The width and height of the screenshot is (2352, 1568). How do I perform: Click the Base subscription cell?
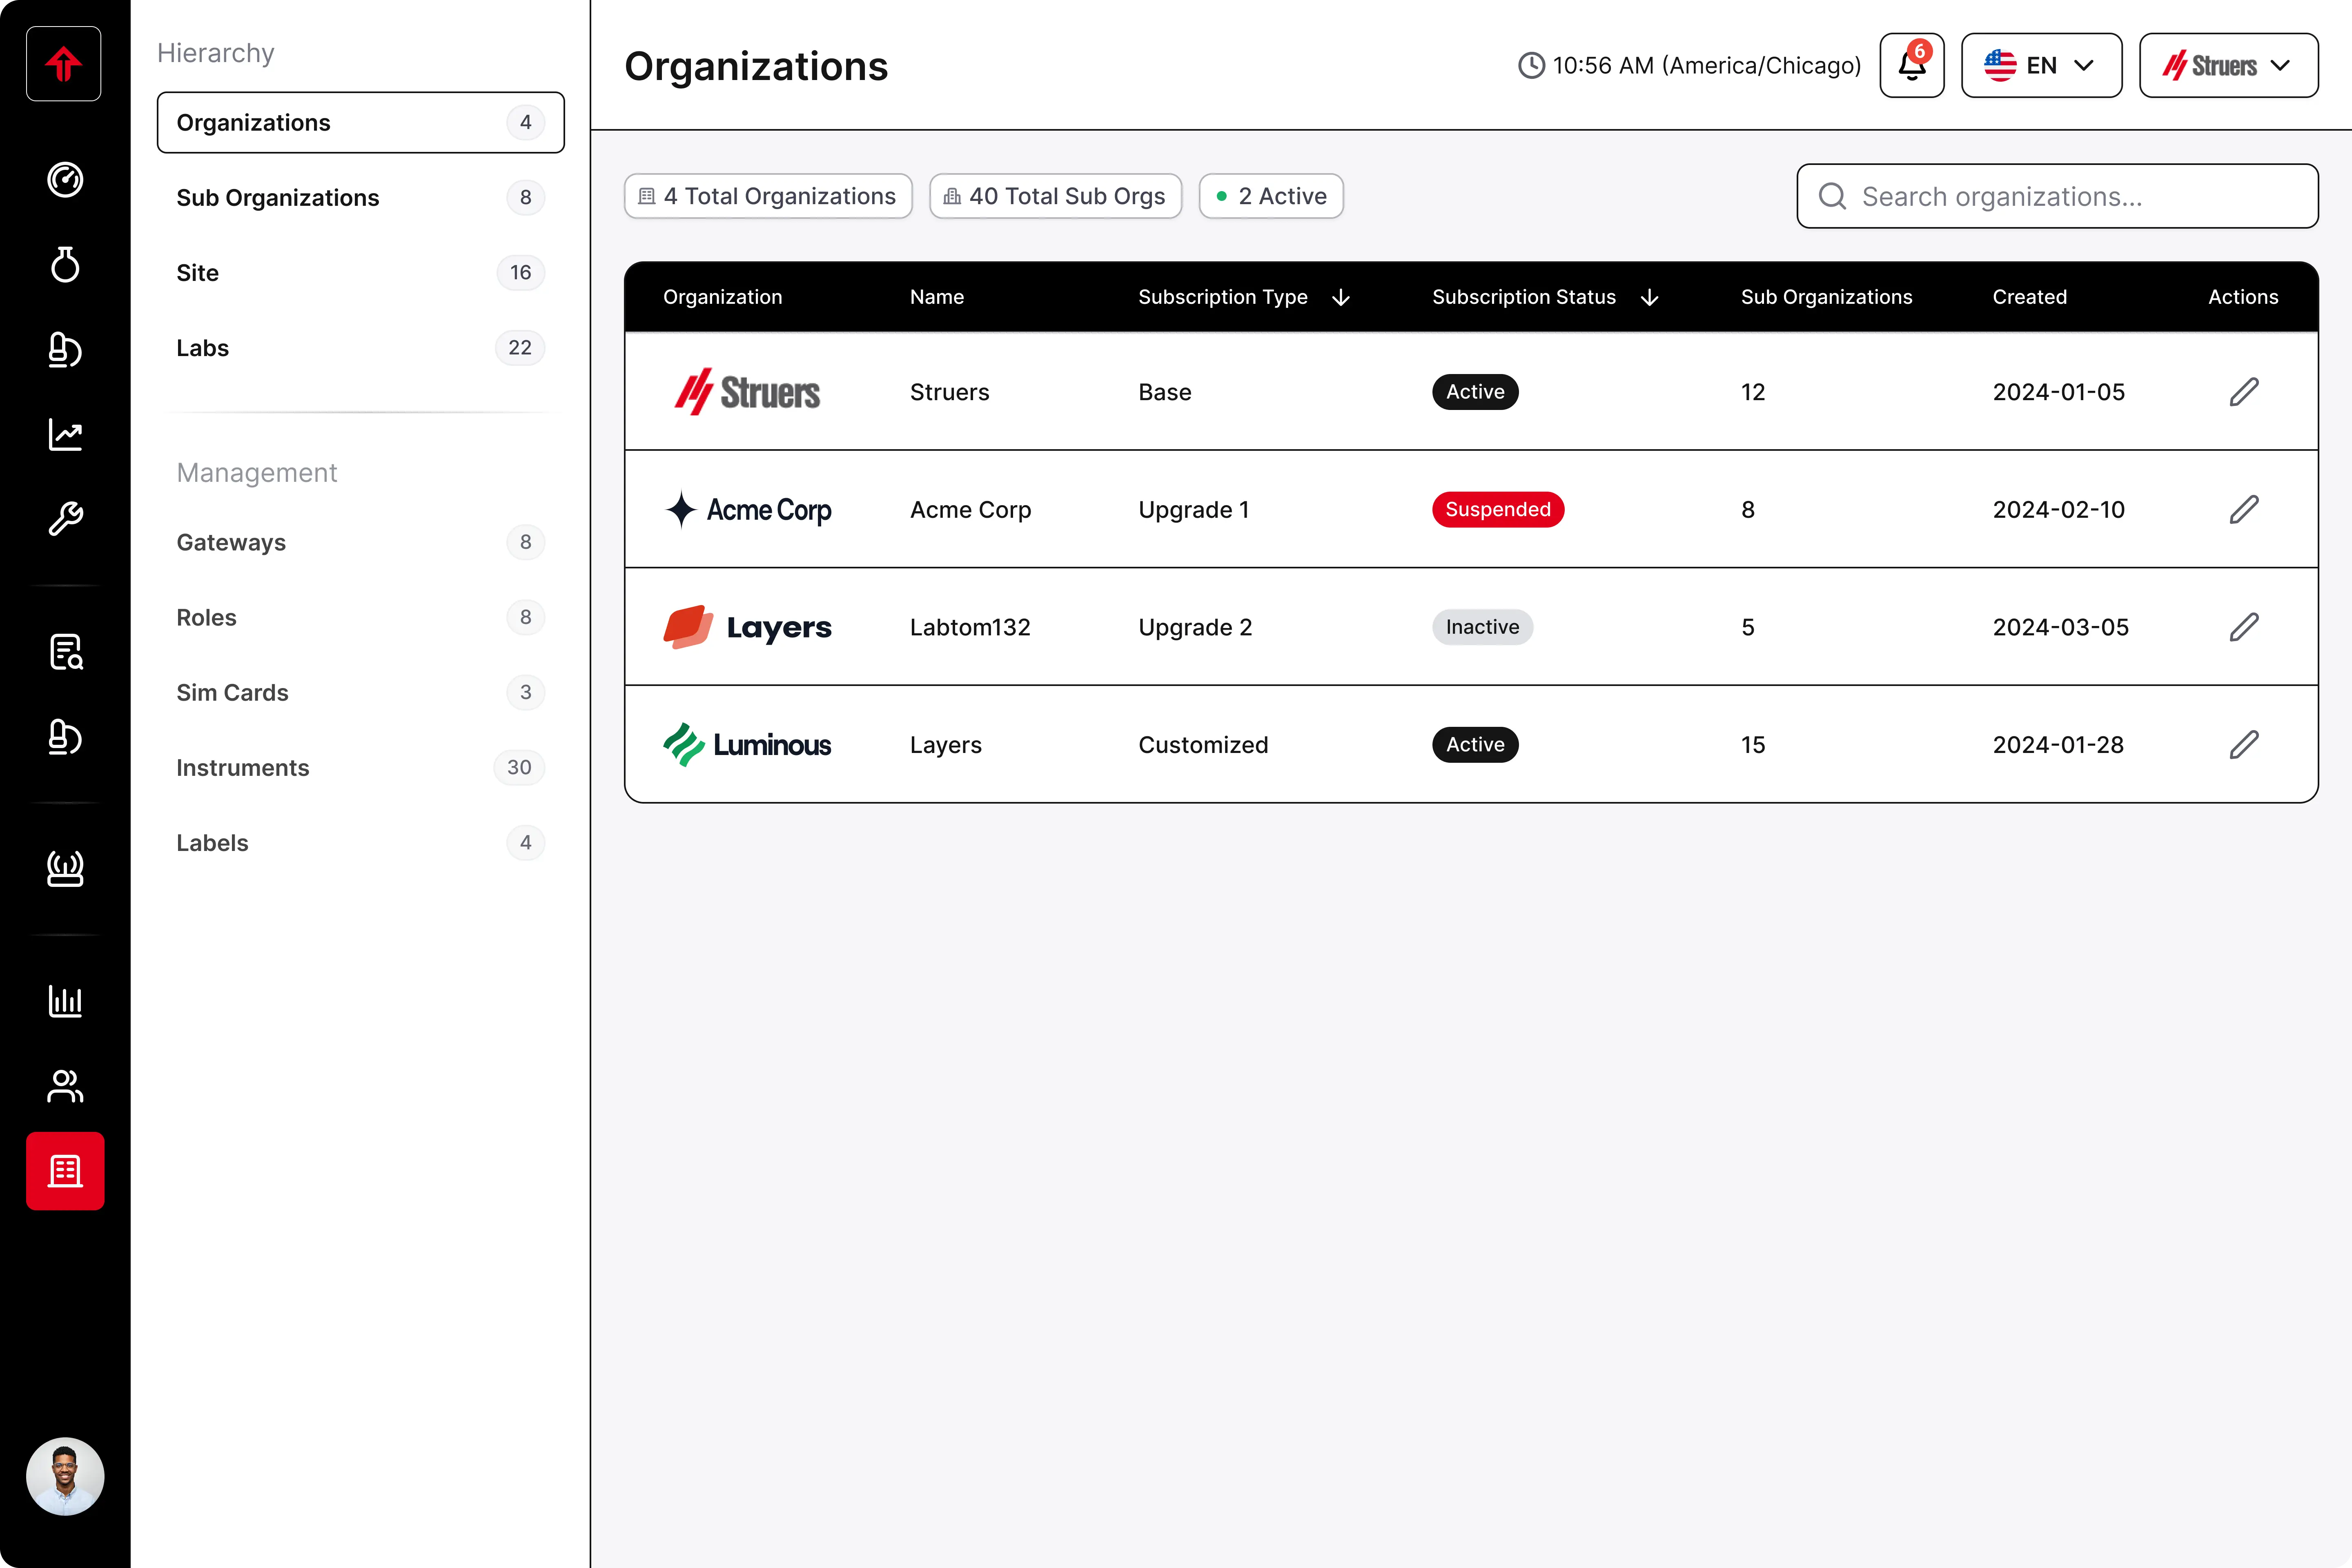click(1165, 392)
